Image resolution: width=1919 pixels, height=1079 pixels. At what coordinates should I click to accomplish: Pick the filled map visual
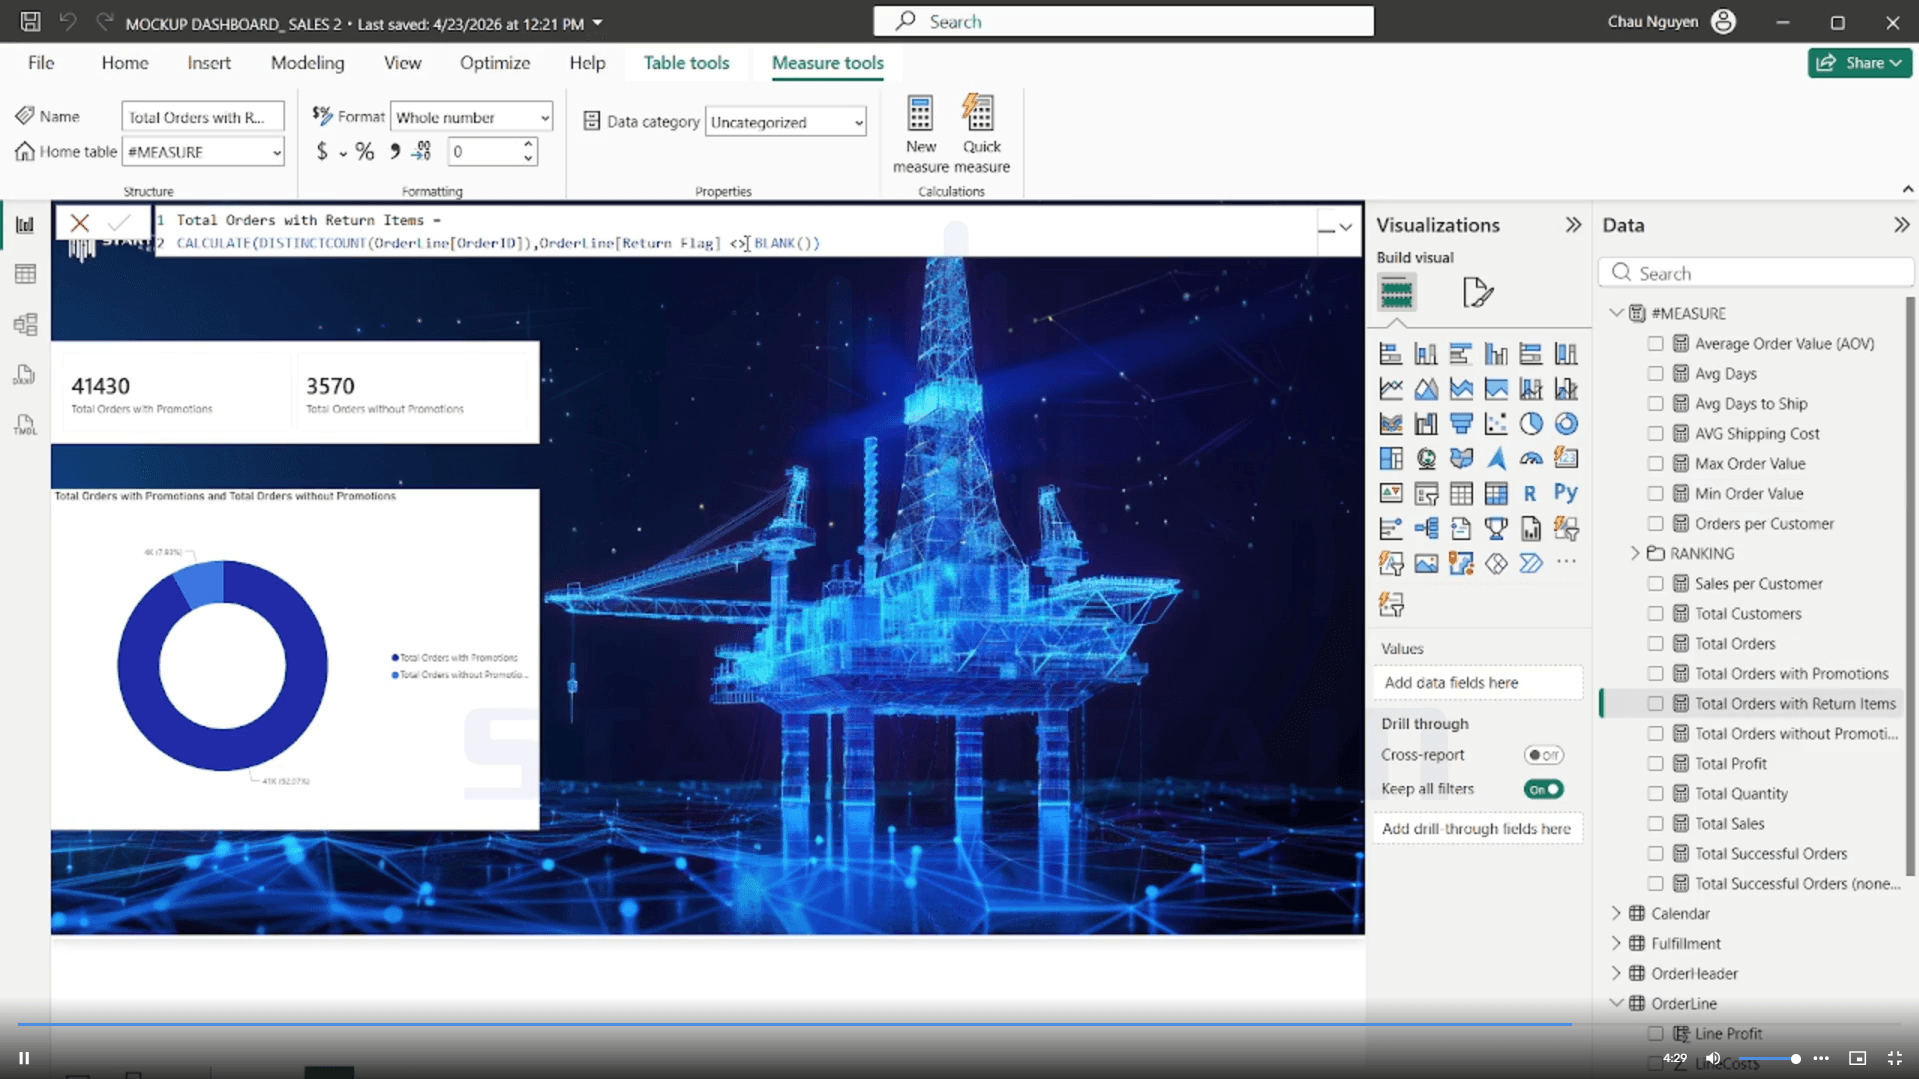point(1460,459)
